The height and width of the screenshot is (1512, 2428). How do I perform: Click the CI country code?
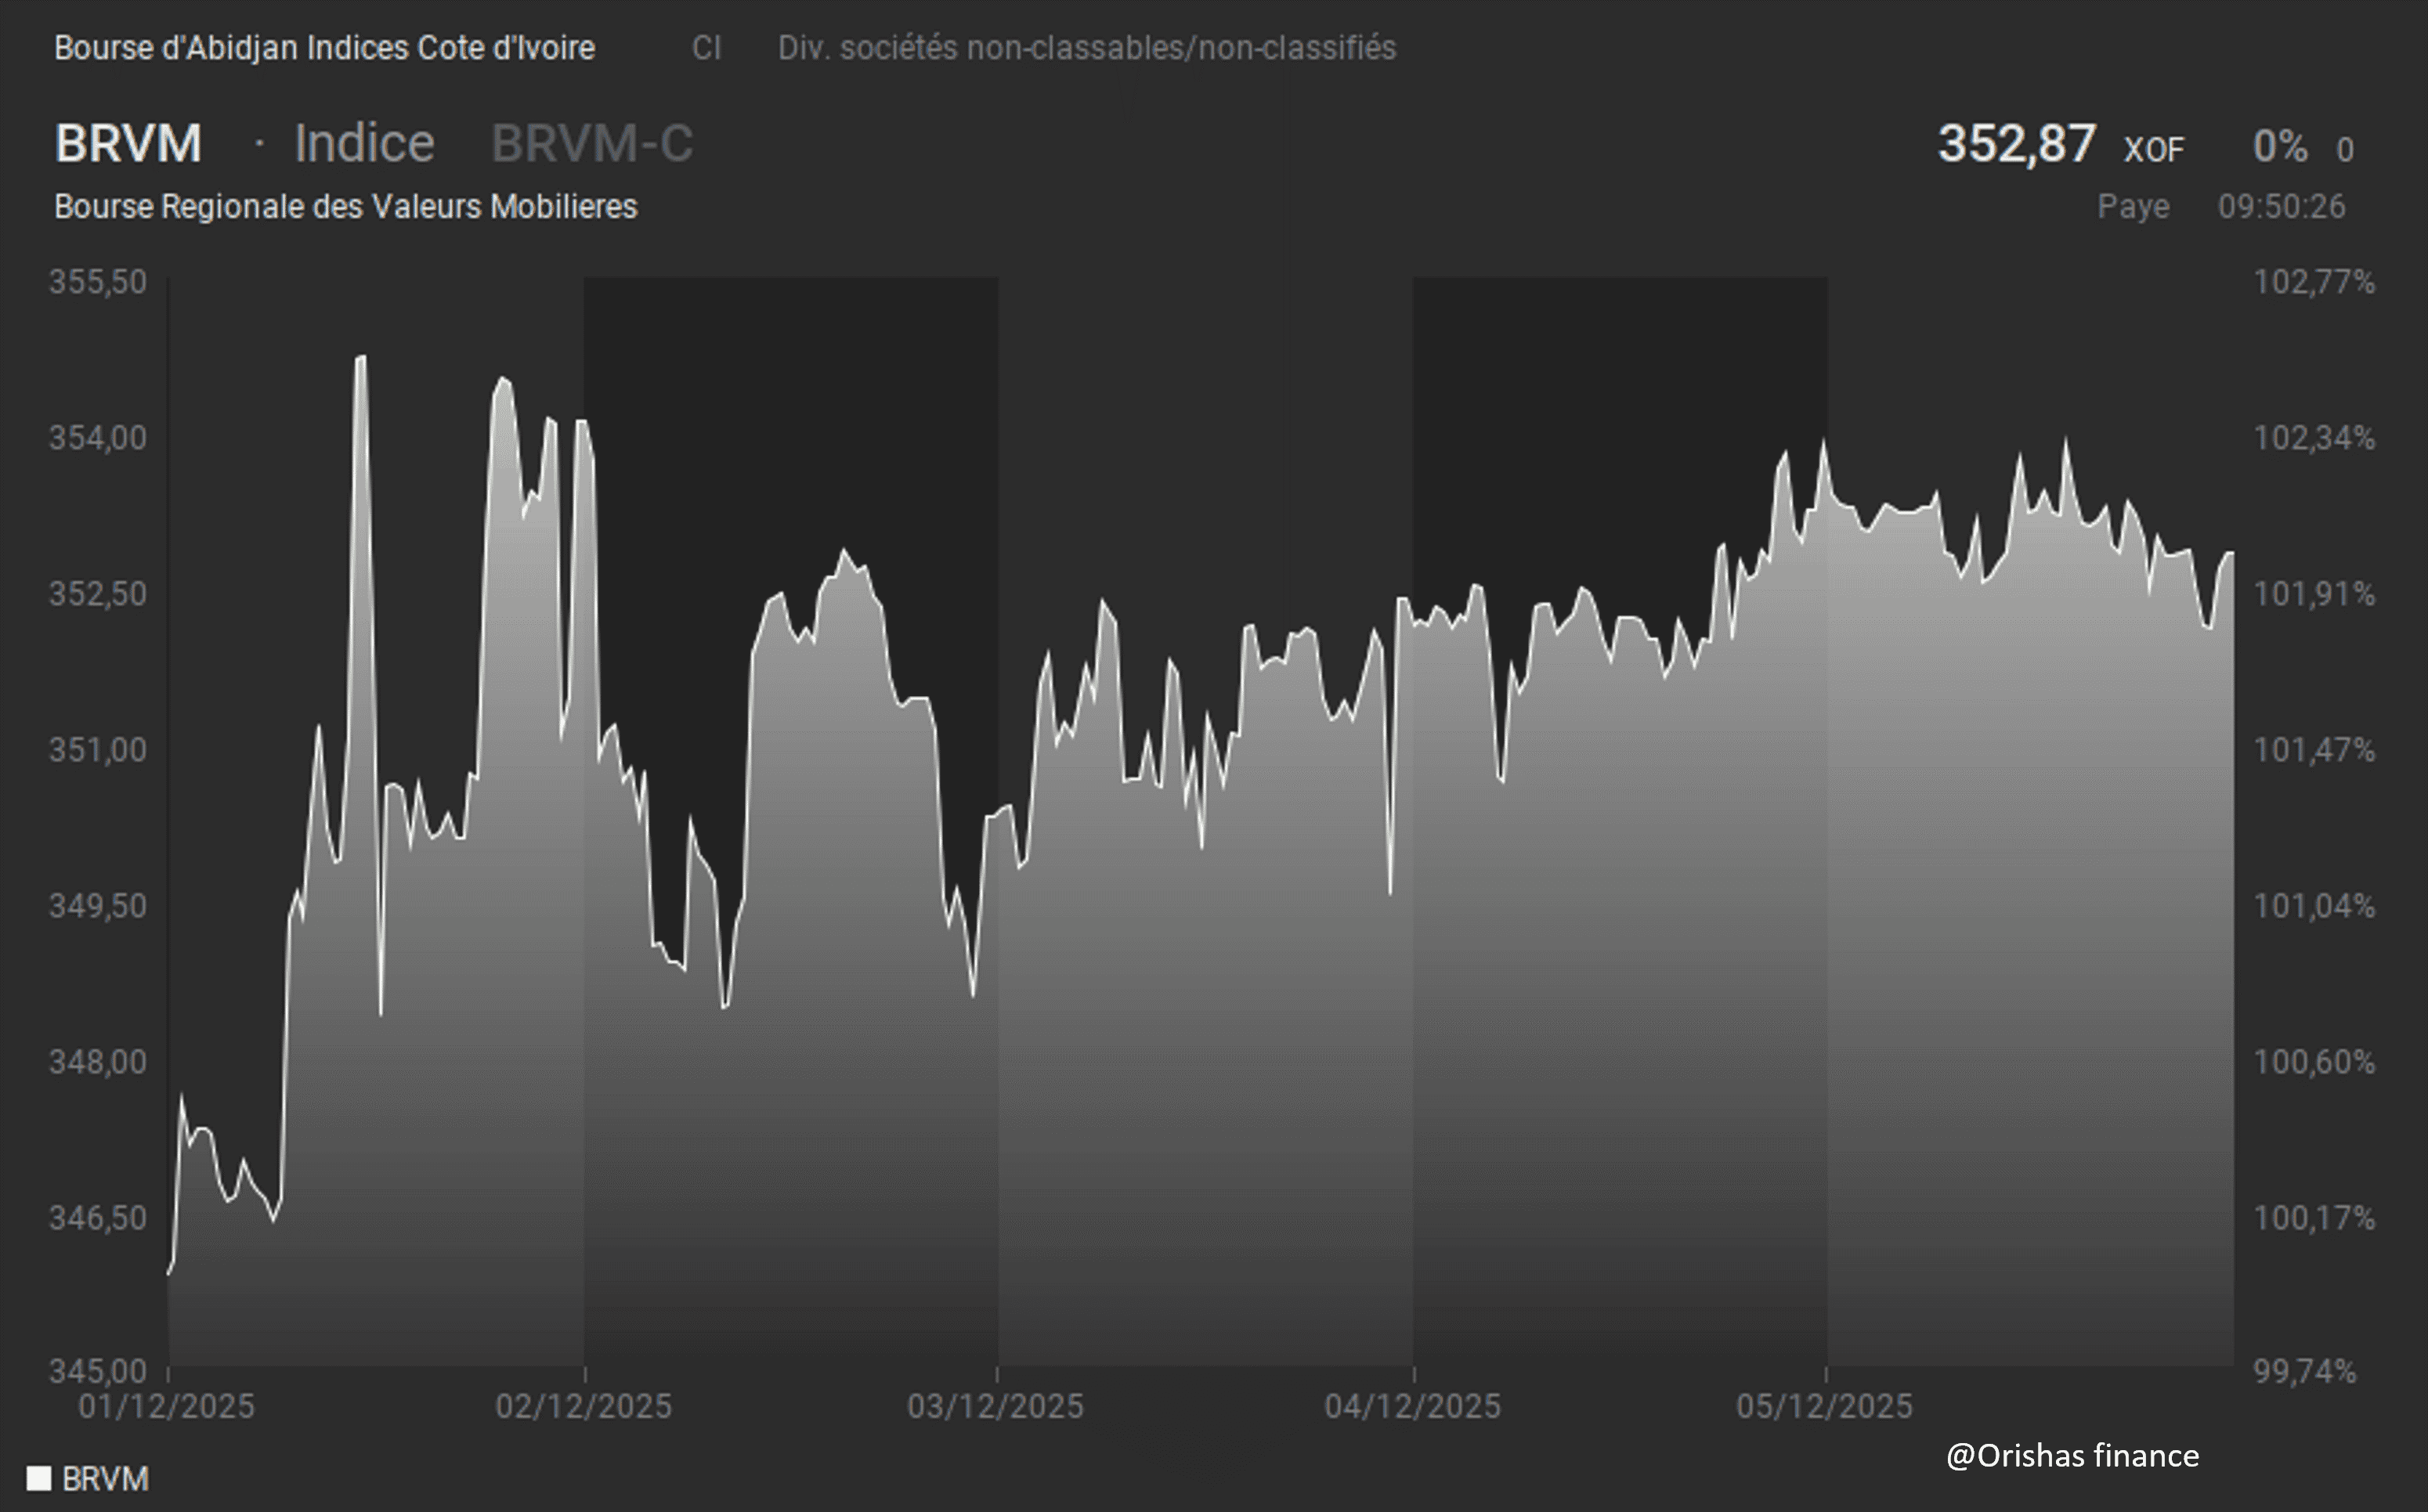(x=706, y=48)
